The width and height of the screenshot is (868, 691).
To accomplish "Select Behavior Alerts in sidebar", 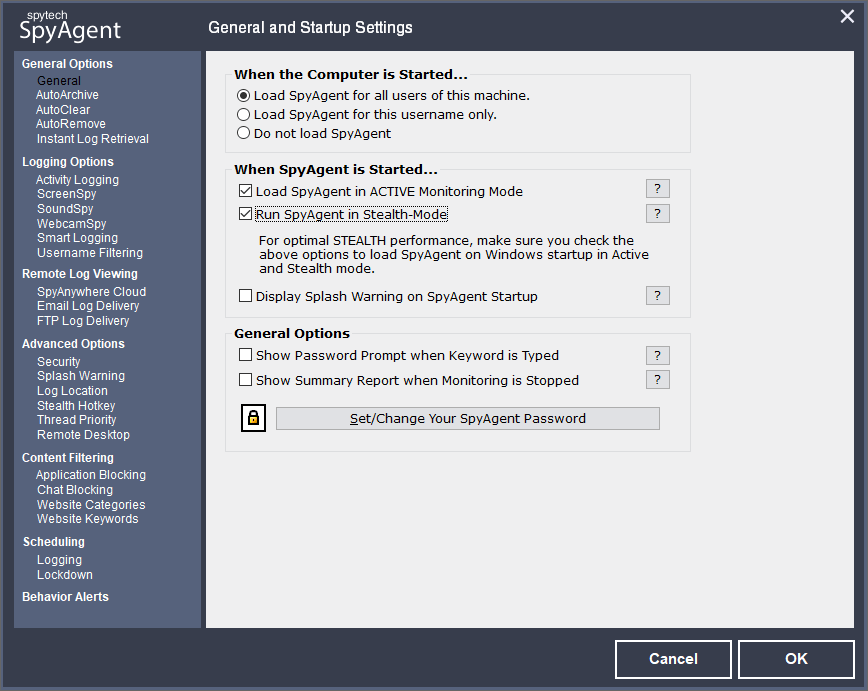I will pyautogui.click(x=65, y=597).
